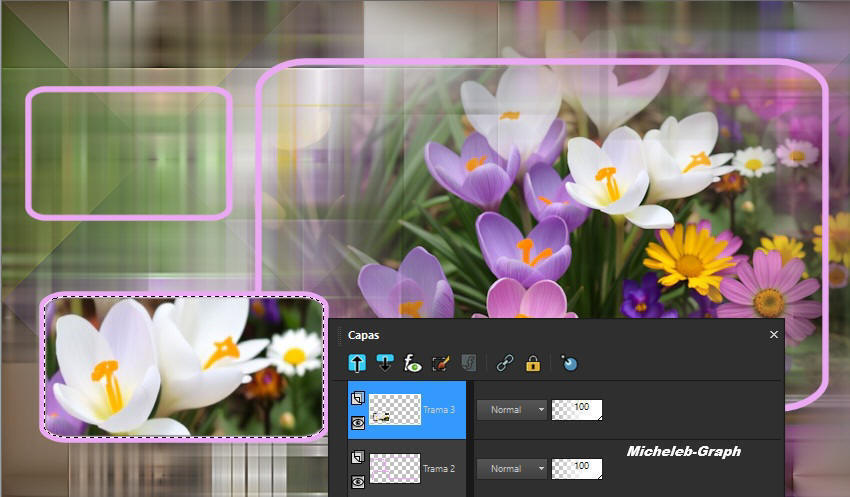Click the Capas panel title
Screen dimensions: 850x497
tap(364, 335)
